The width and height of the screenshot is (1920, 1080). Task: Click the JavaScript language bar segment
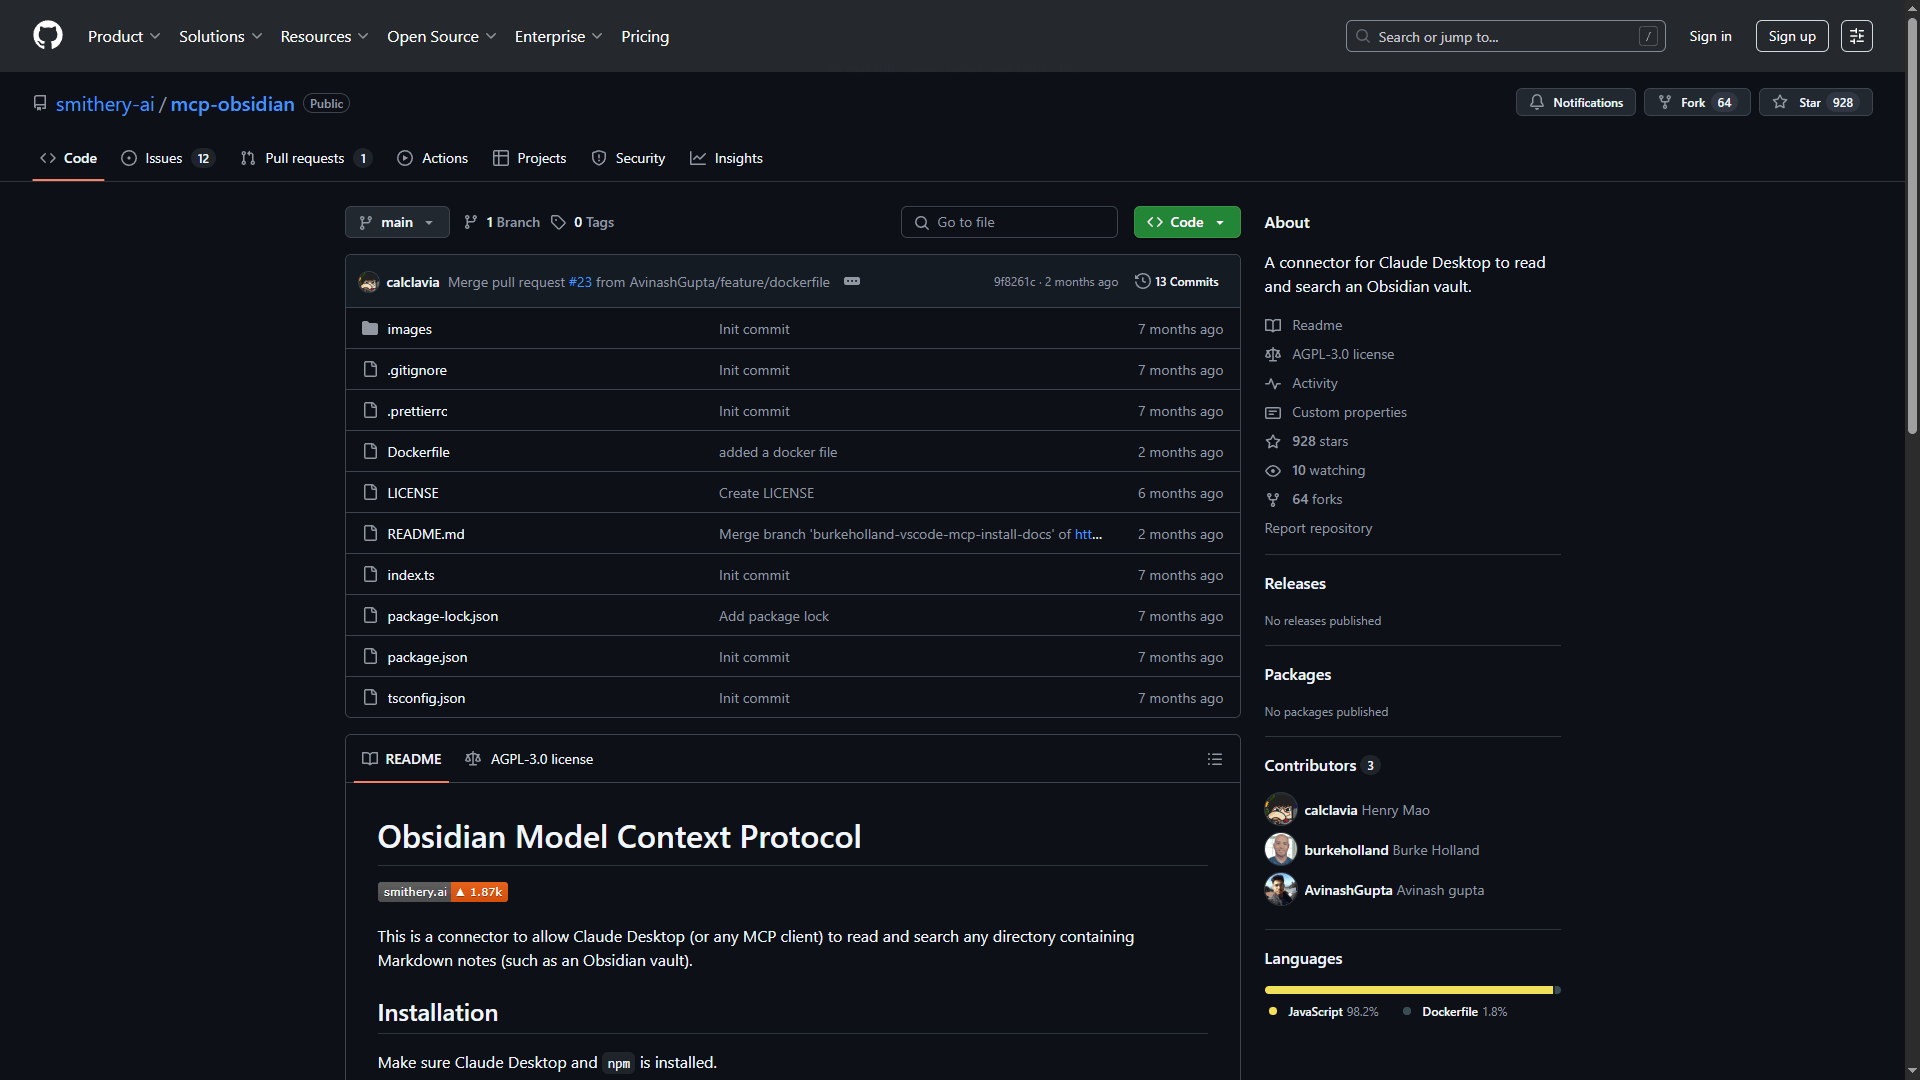(x=1407, y=990)
